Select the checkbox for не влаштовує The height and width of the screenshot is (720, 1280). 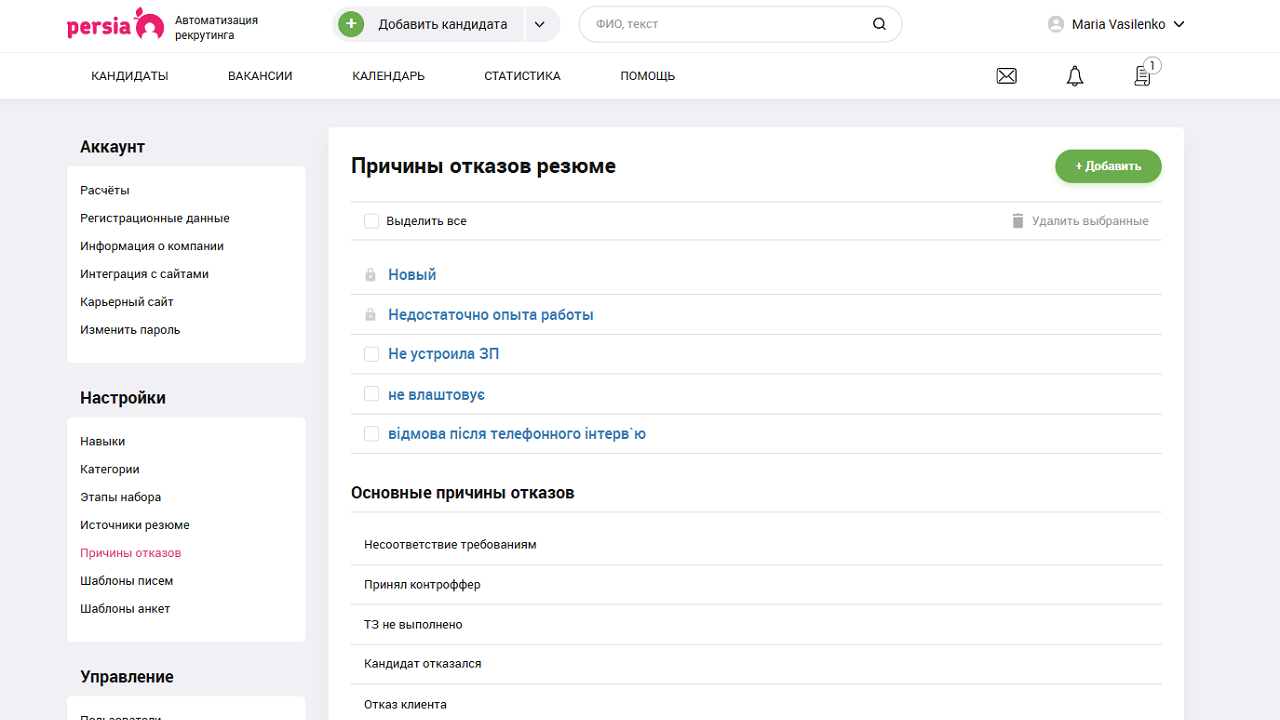coord(371,393)
